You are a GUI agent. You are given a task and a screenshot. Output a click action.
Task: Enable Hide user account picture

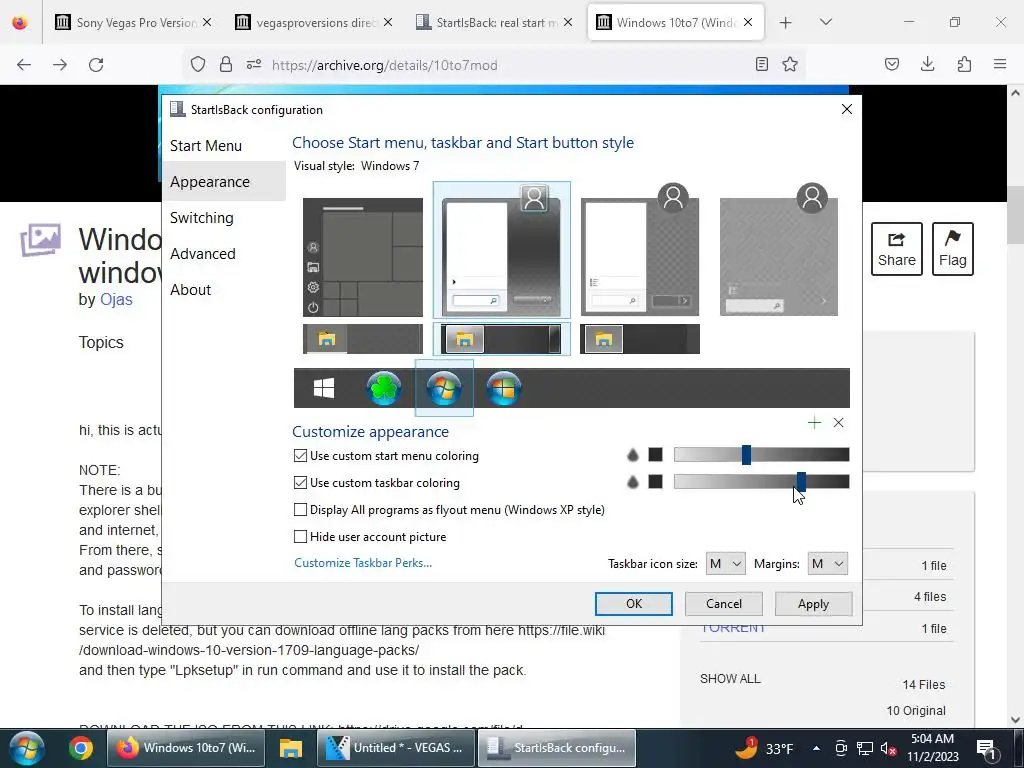point(300,537)
